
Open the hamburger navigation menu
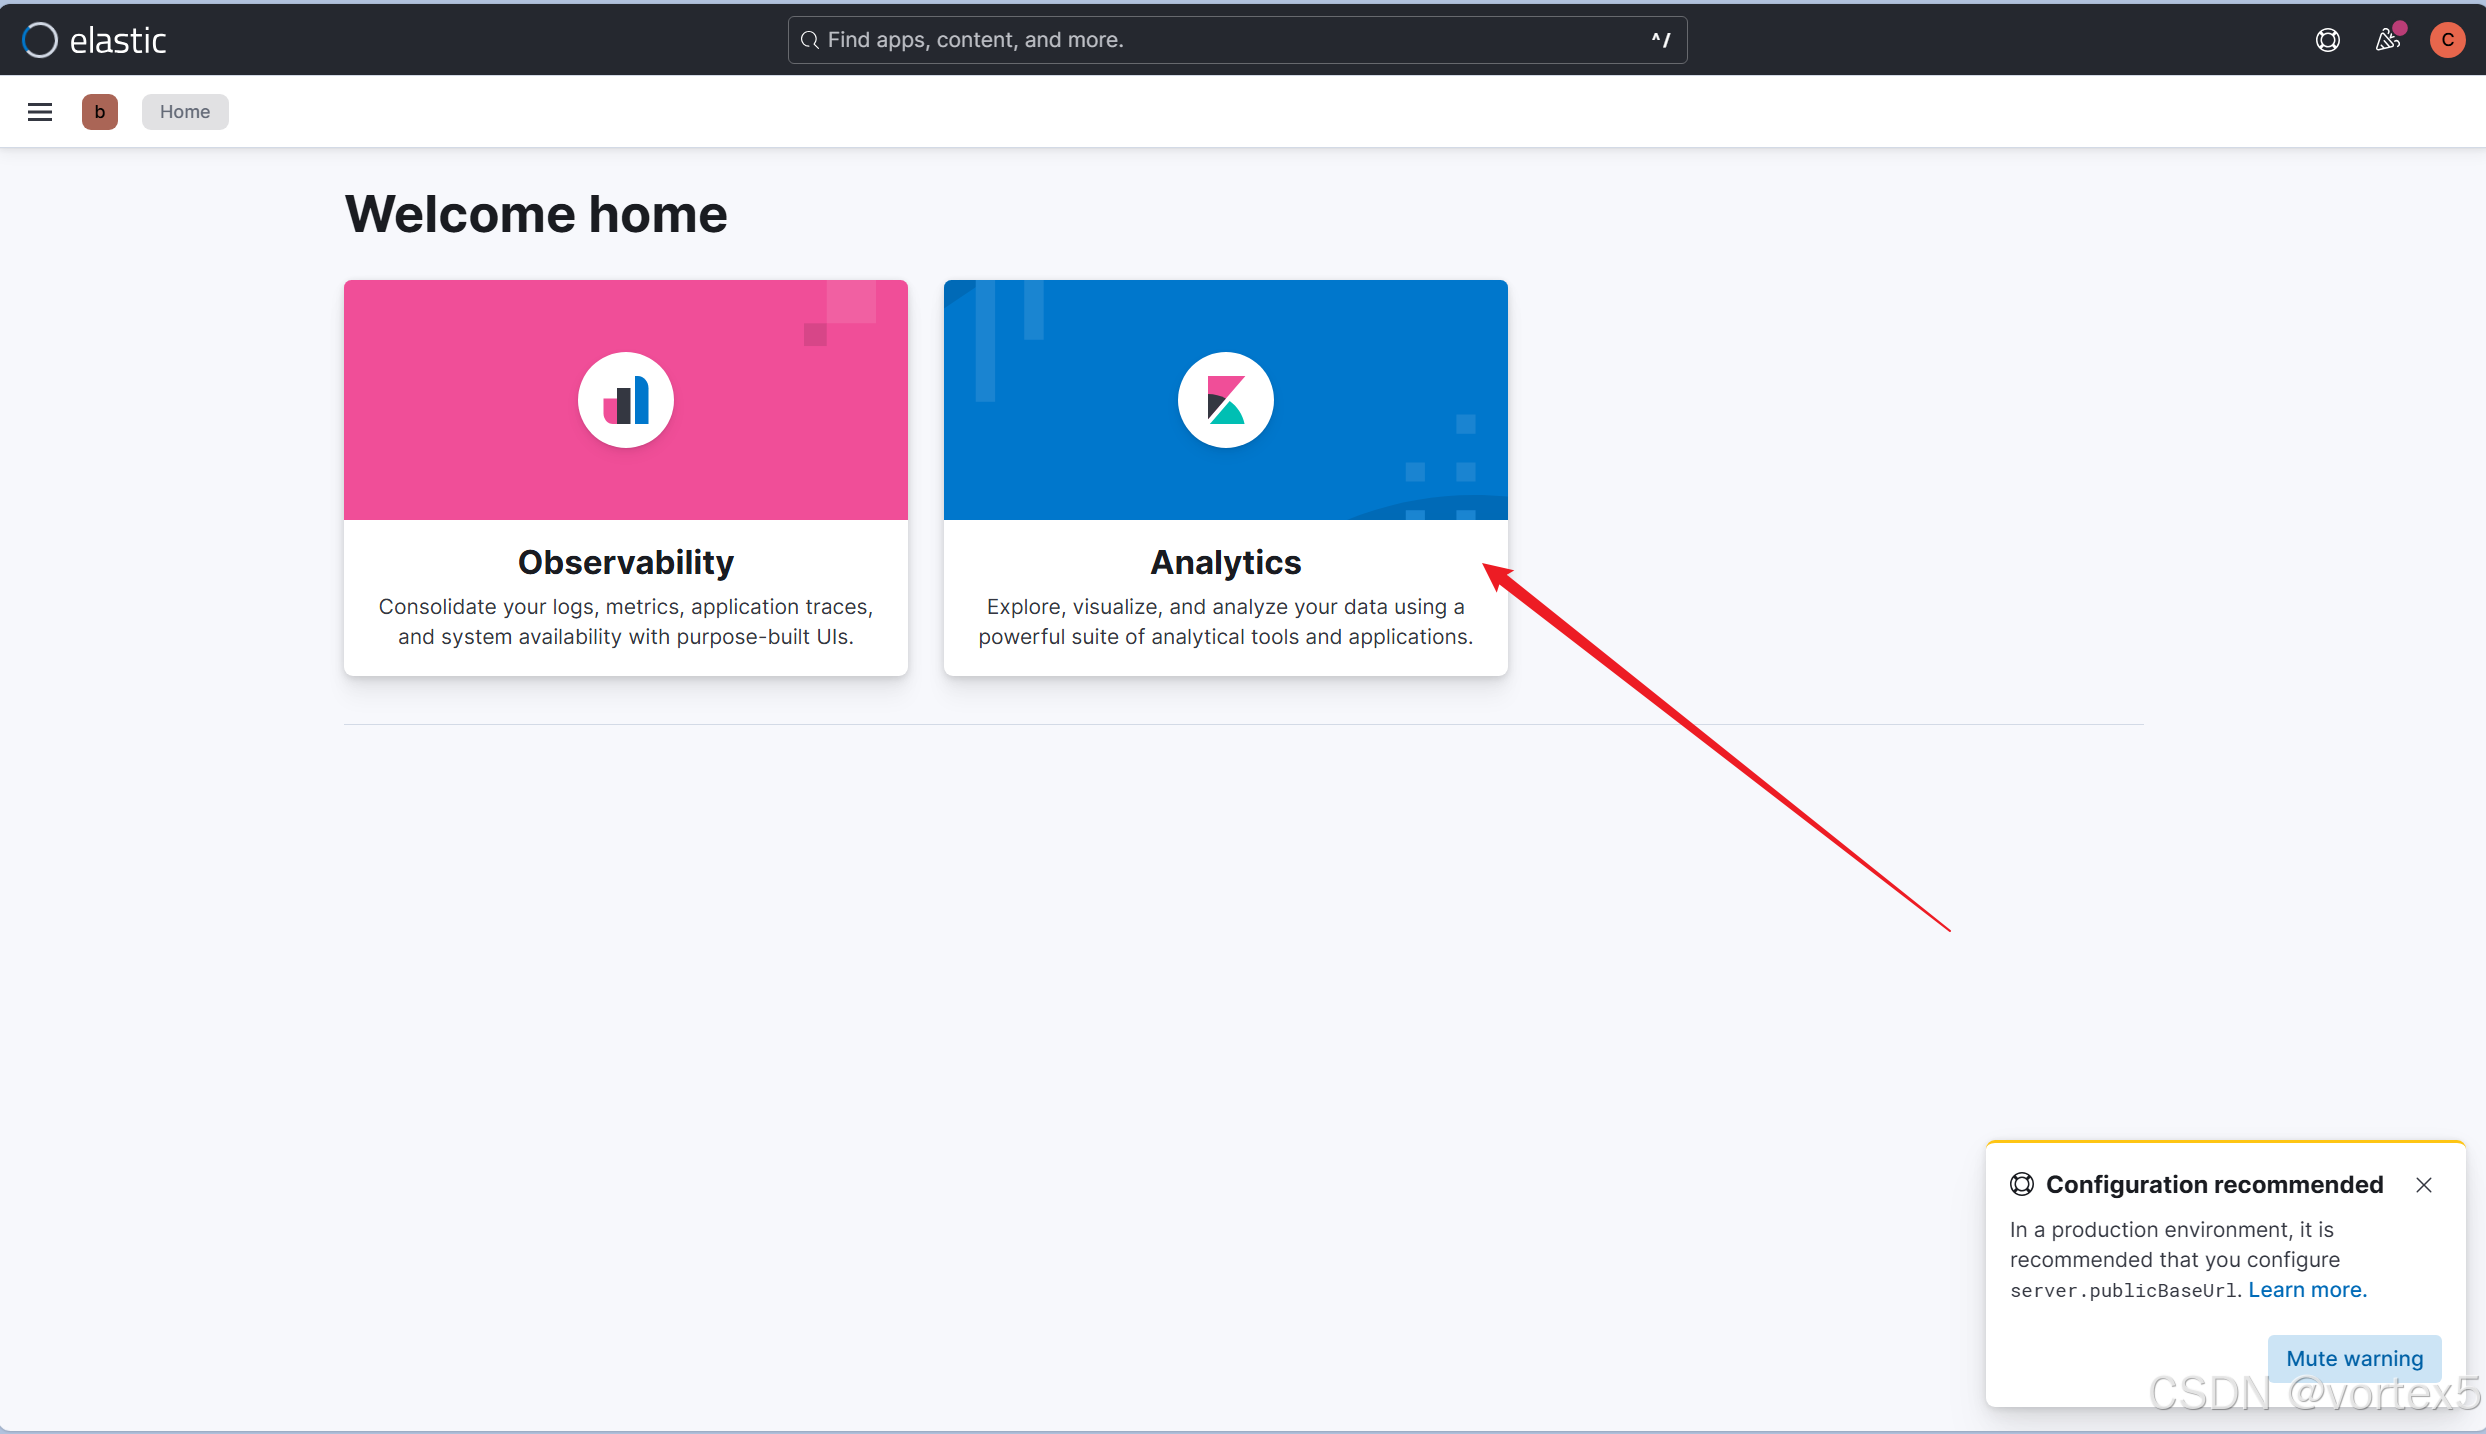click(40, 112)
